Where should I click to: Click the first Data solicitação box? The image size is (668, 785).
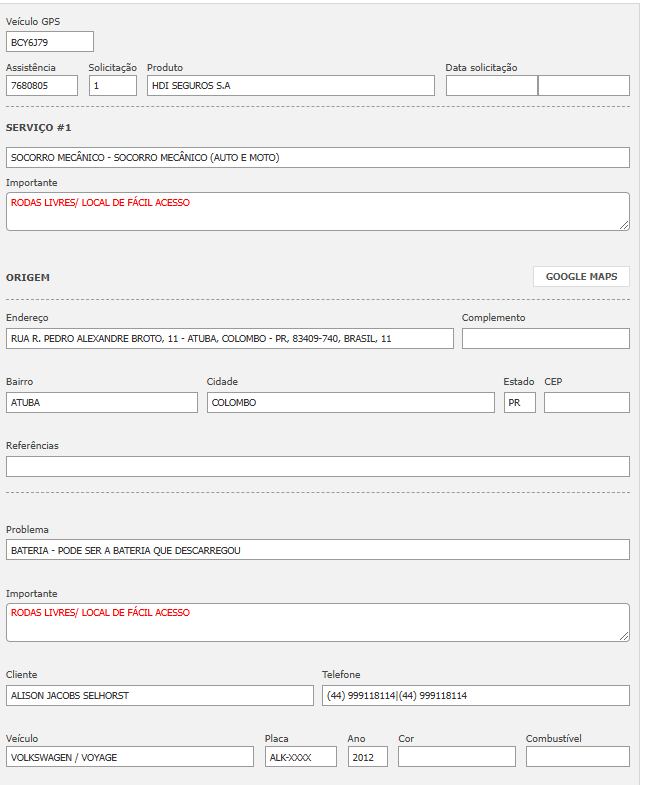coord(491,86)
